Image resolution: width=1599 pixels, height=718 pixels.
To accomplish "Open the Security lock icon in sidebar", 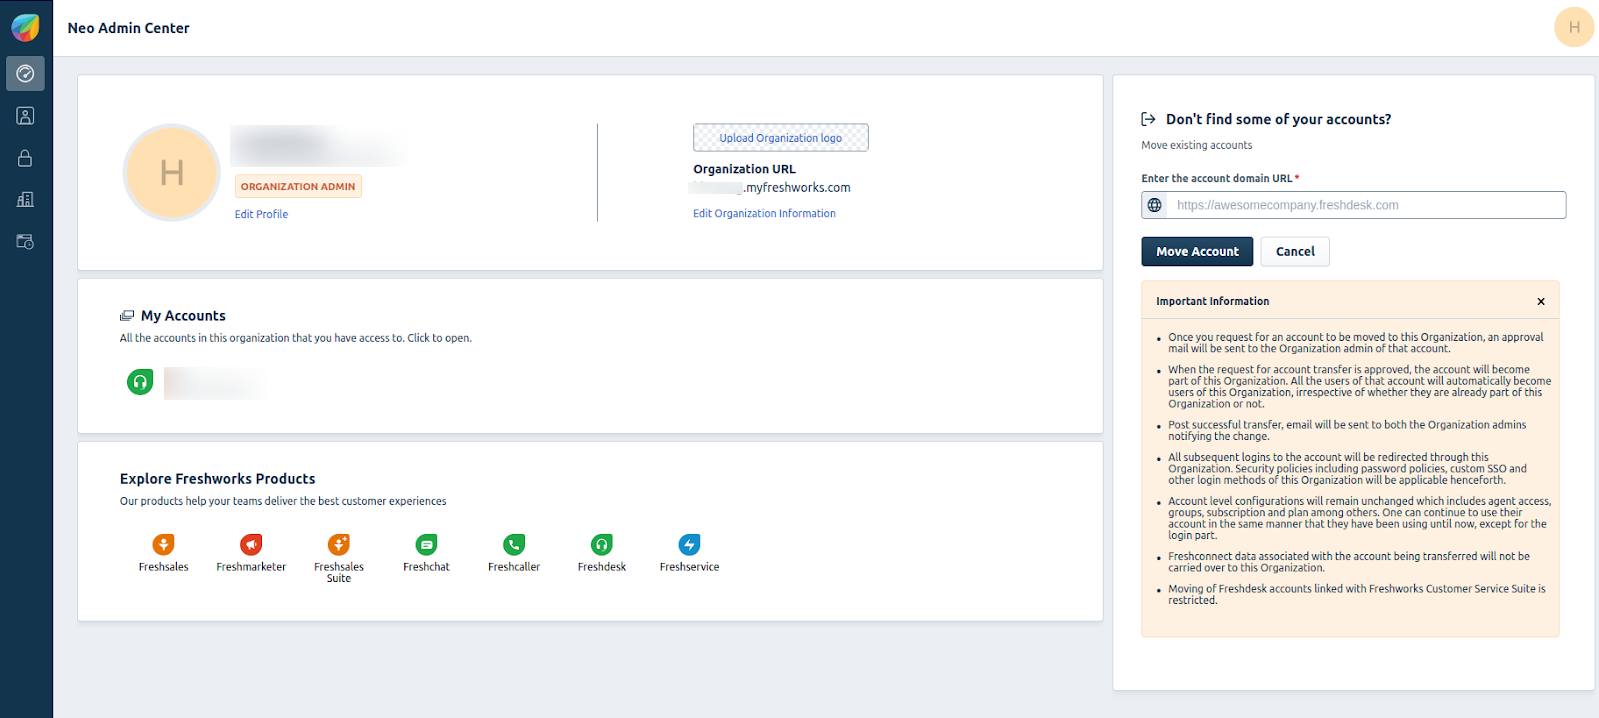I will (x=25, y=158).
